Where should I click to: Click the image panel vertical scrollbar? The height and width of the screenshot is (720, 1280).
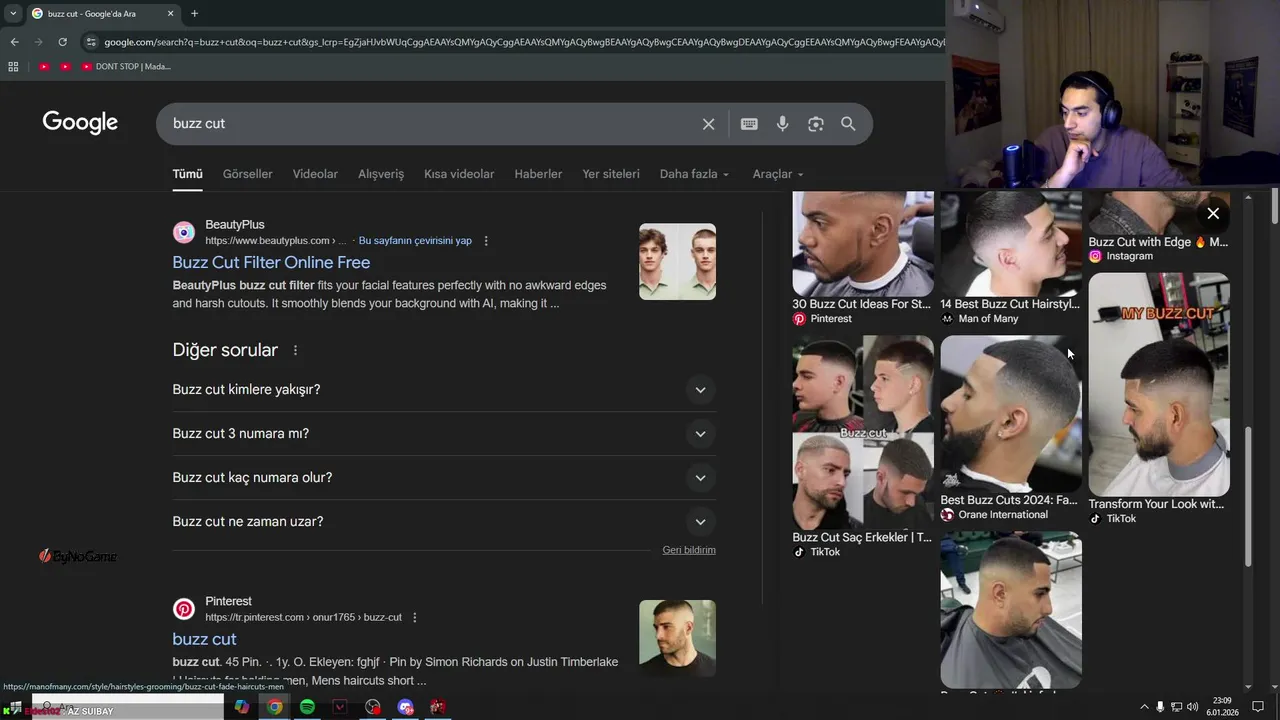click(1248, 496)
